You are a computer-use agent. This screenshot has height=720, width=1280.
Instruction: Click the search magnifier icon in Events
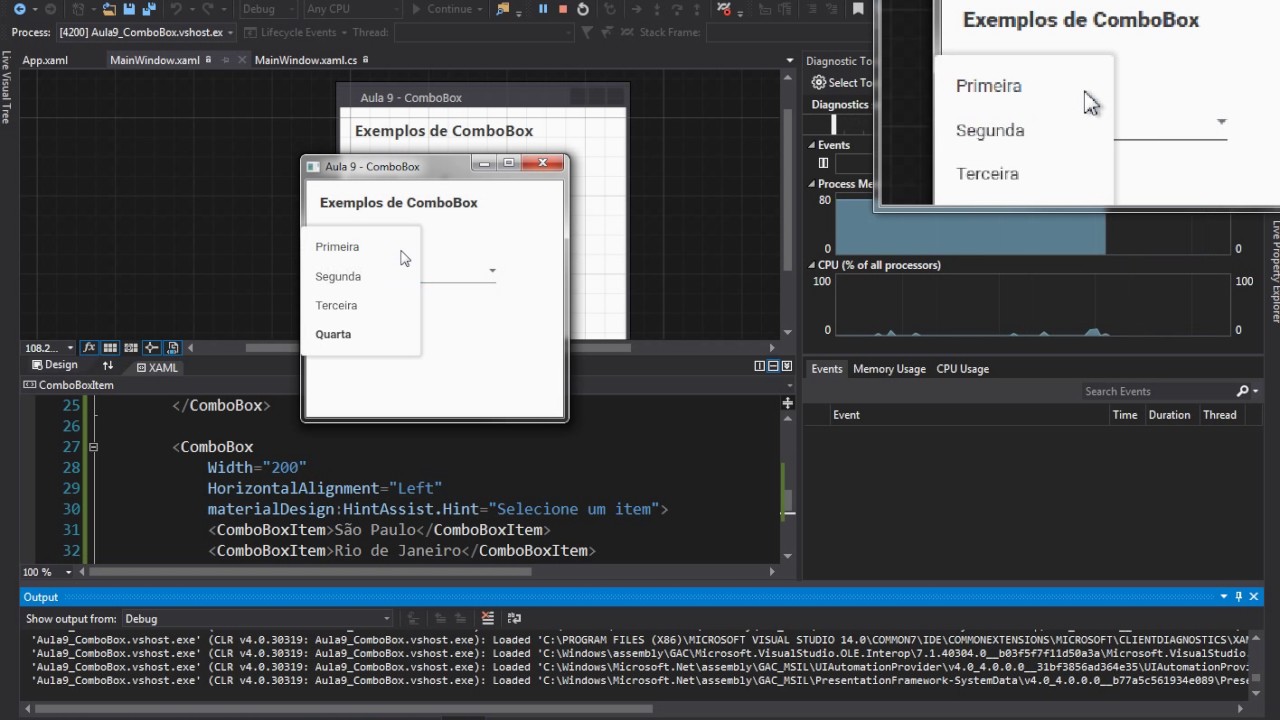(1243, 391)
